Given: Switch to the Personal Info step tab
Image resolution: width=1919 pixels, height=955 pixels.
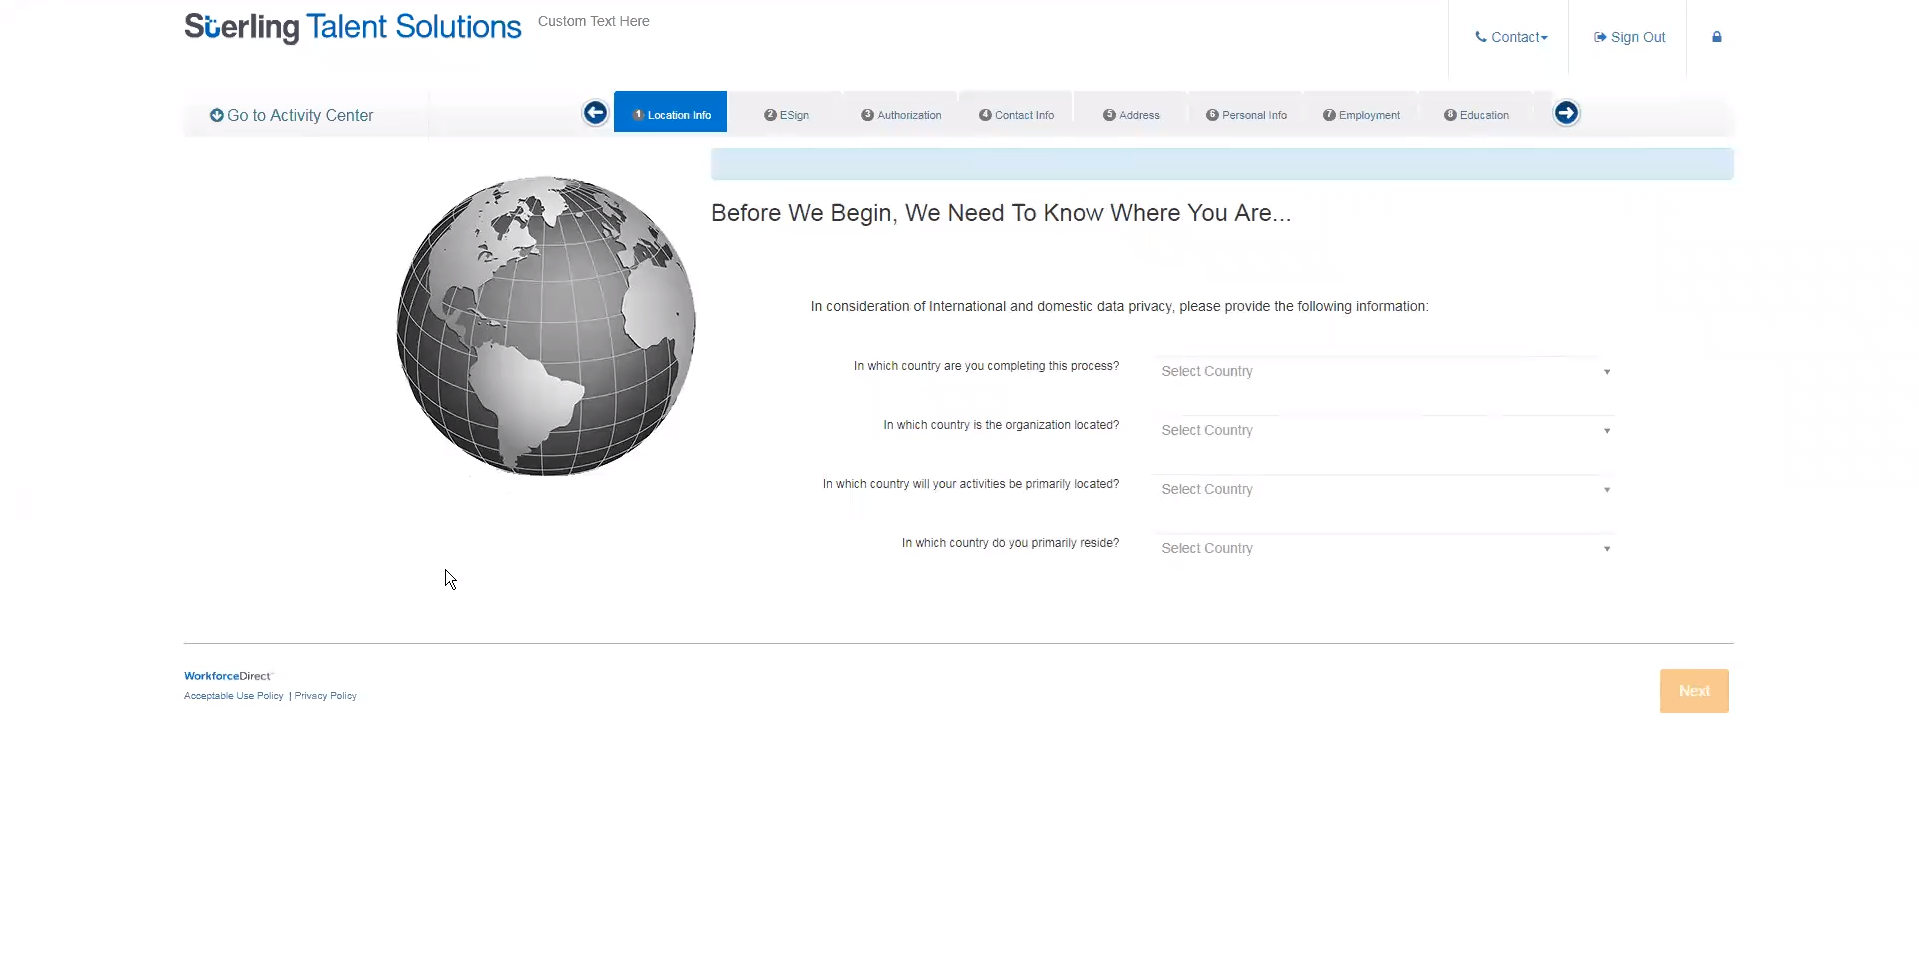Looking at the screenshot, I should (x=1246, y=115).
